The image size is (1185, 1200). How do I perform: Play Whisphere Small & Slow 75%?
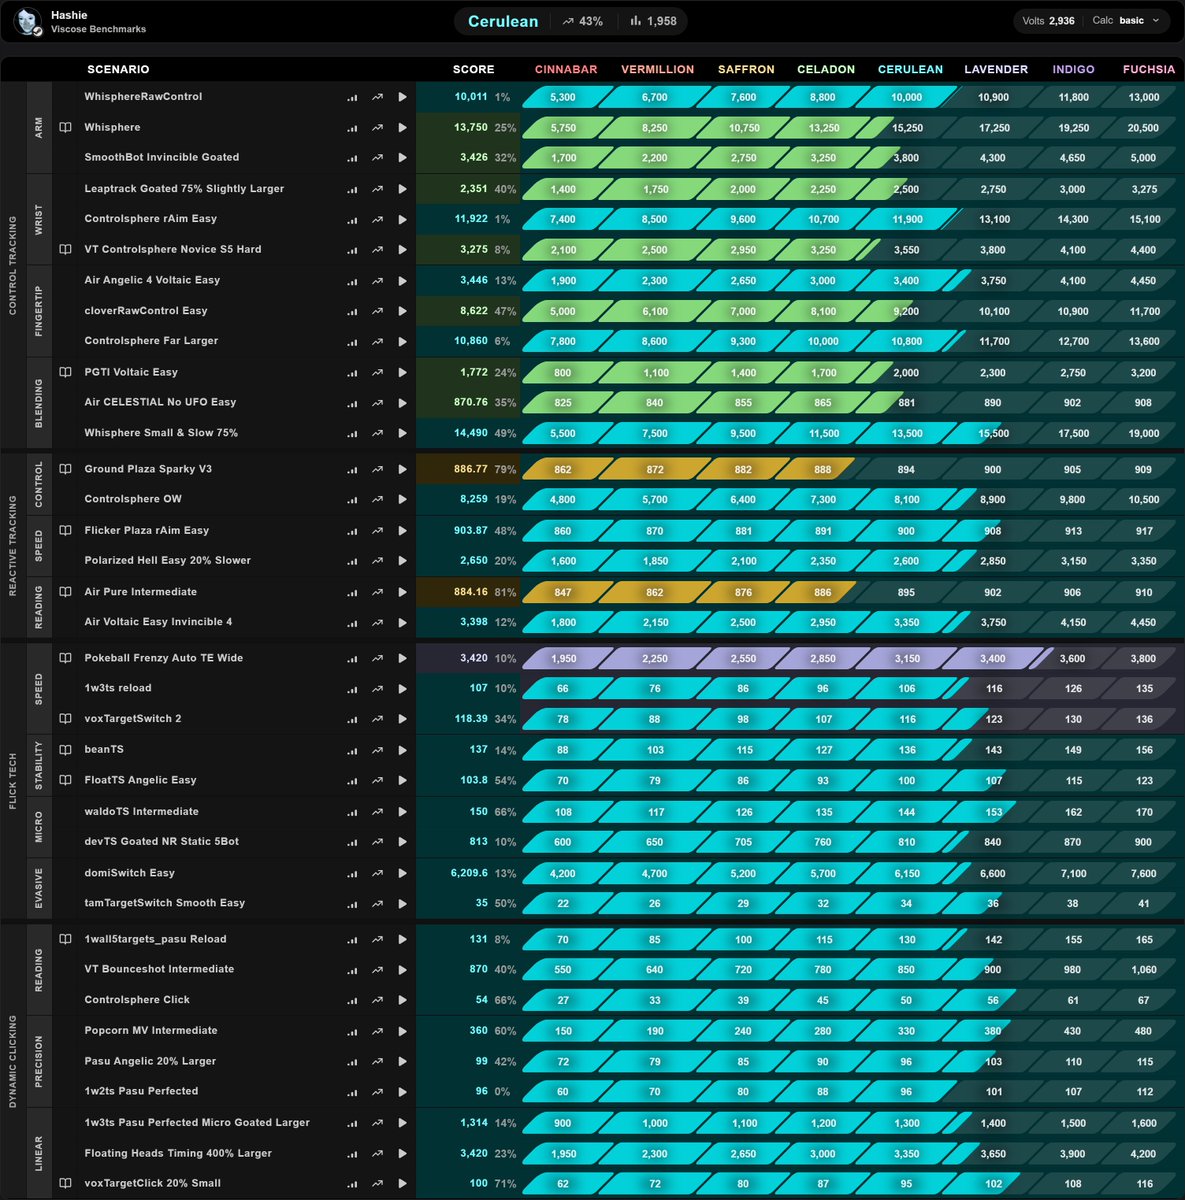point(402,433)
